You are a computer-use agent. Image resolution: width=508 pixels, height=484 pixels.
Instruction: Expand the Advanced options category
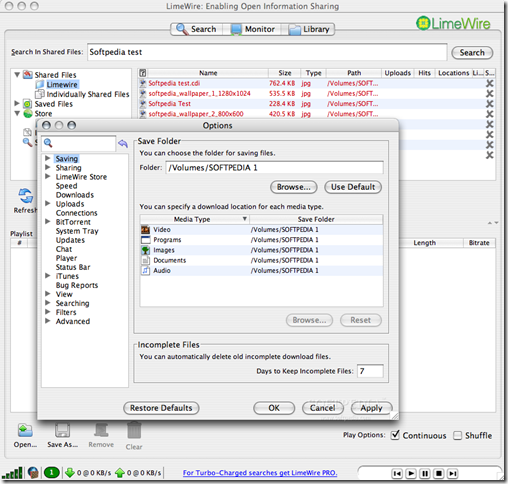coord(48,321)
